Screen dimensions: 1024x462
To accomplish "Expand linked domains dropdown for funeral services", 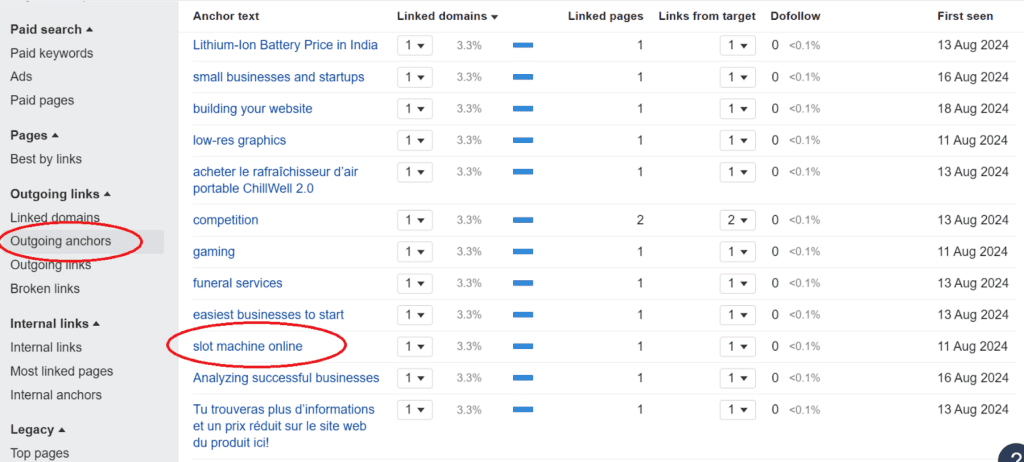I will click(415, 283).
